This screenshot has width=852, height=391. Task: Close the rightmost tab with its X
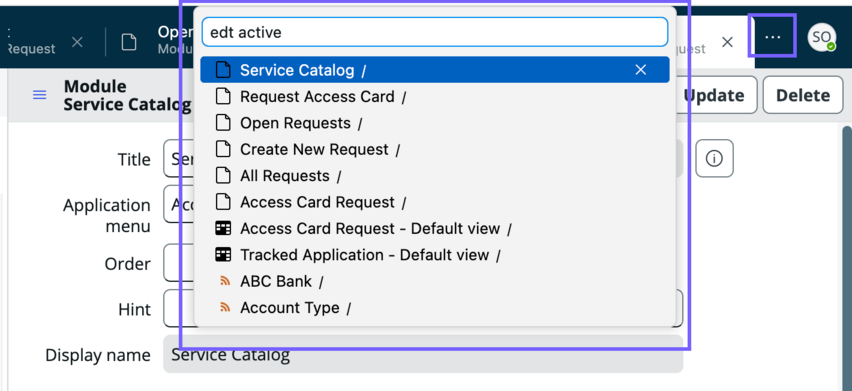(x=728, y=42)
